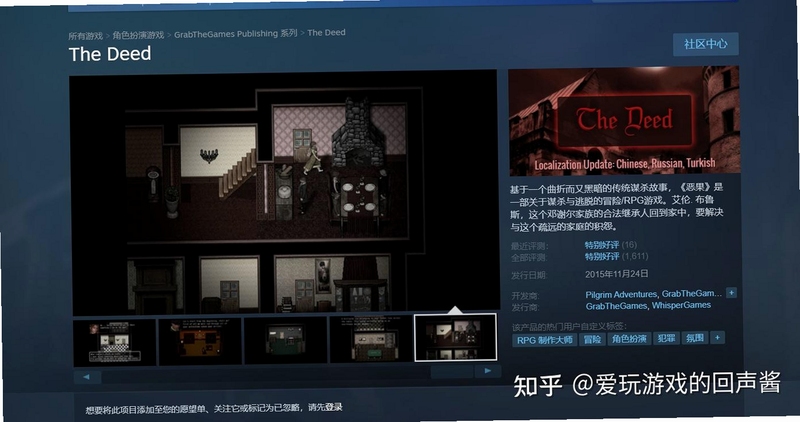Select the RPG 制作大师 tag
The width and height of the screenshot is (800, 422).
[544, 340]
